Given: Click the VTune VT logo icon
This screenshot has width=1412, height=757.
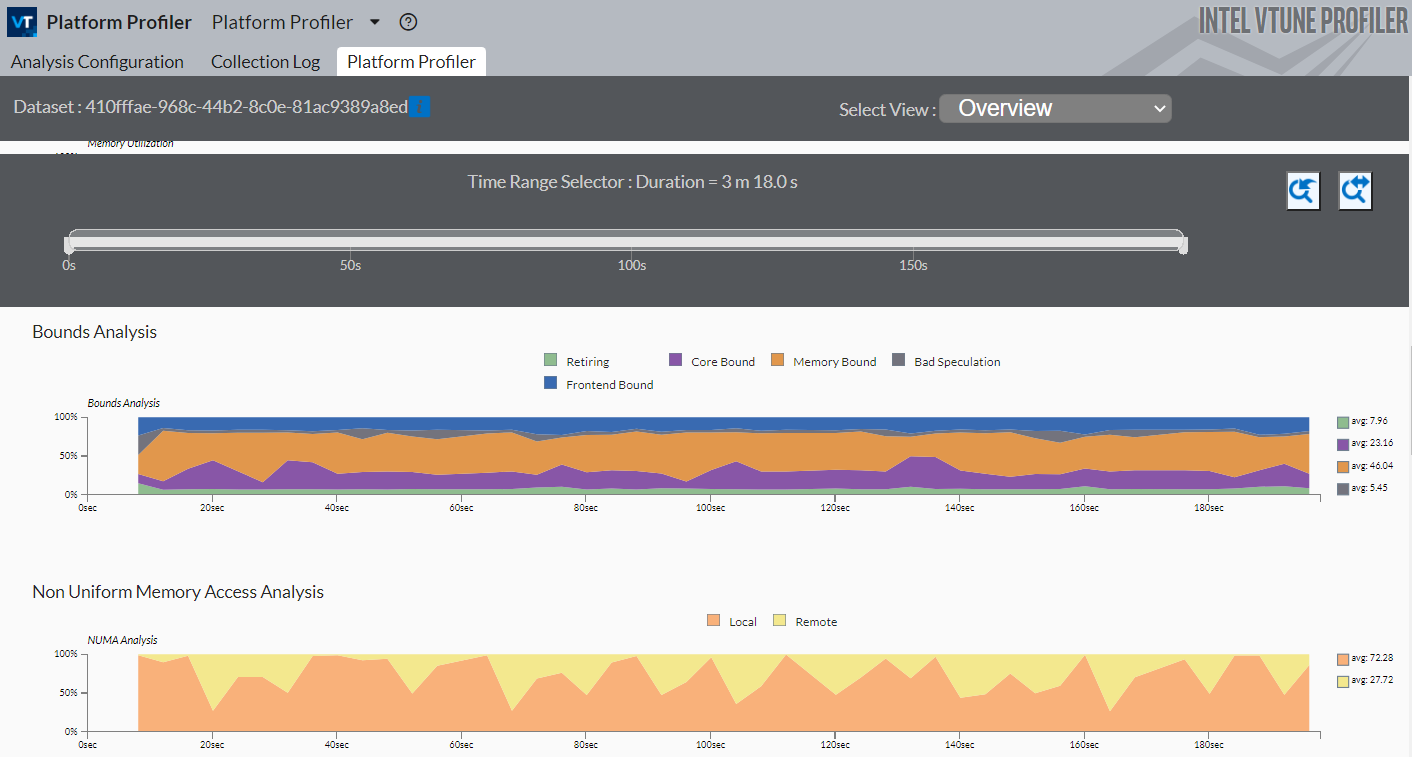Looking at the screenshot, I should coord(22,22).
